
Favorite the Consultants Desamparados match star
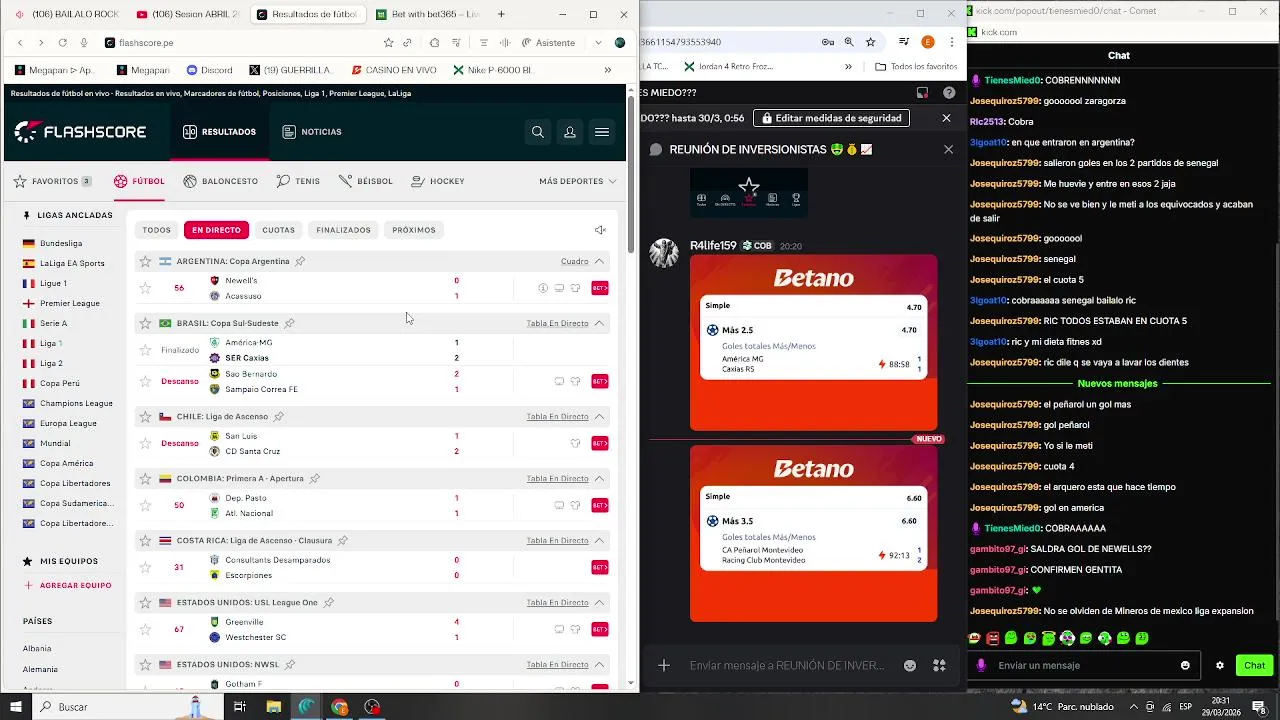pyautogui.click(x=145, y=568)
